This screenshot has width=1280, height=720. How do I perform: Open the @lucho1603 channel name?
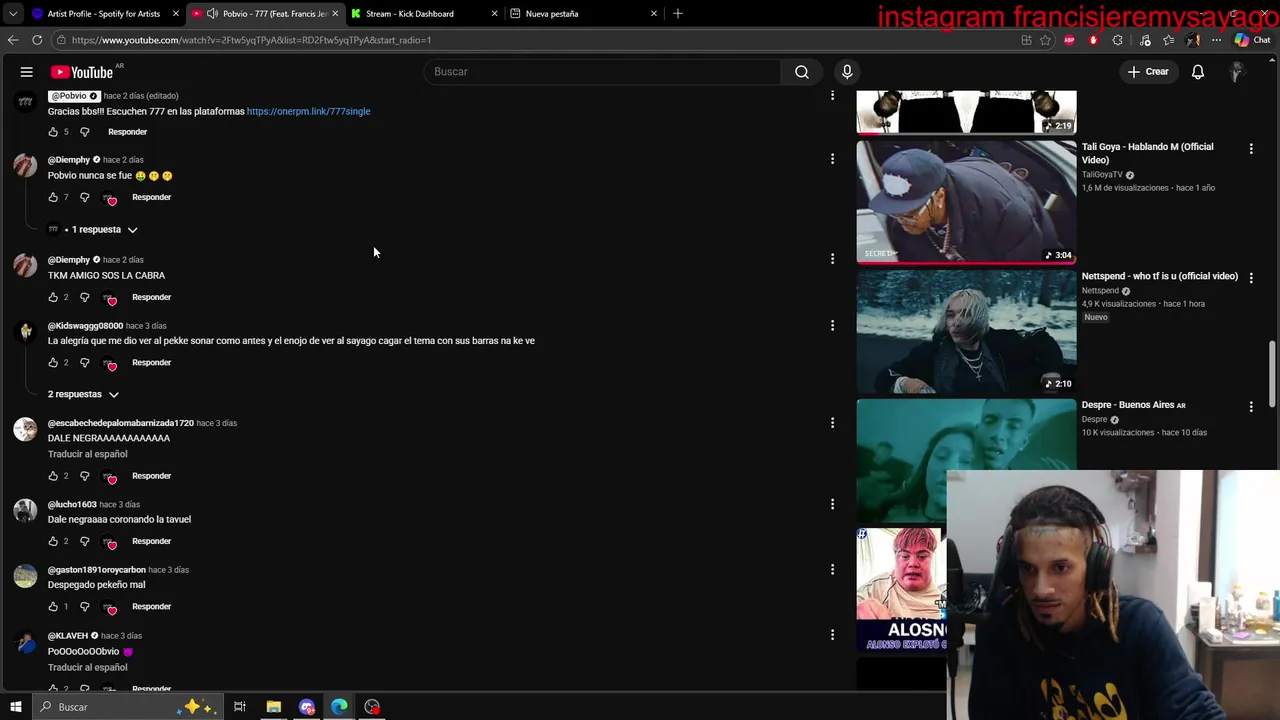72,505
